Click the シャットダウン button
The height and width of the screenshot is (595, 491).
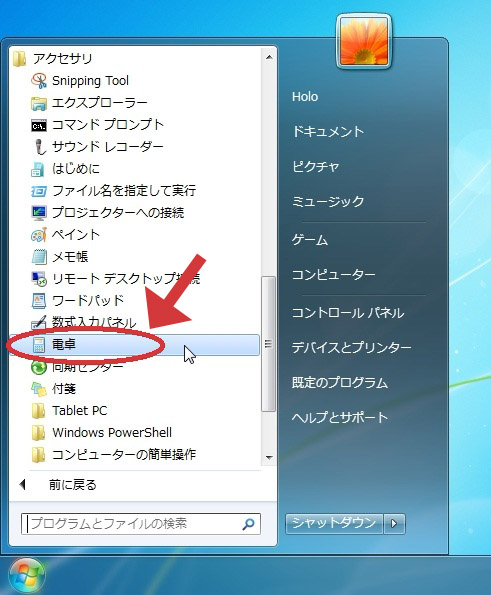click(x=334, y=524)
